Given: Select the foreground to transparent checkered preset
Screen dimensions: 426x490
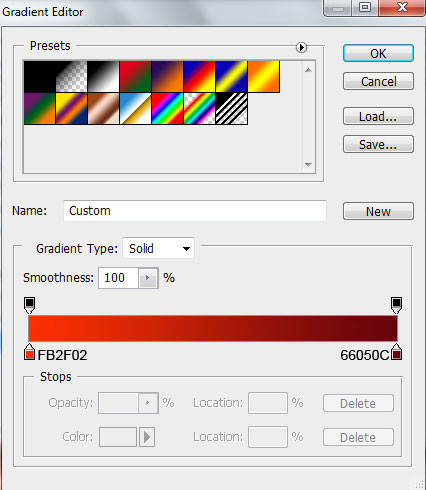Looking at the screenshot, I should [x=71, y=77].
